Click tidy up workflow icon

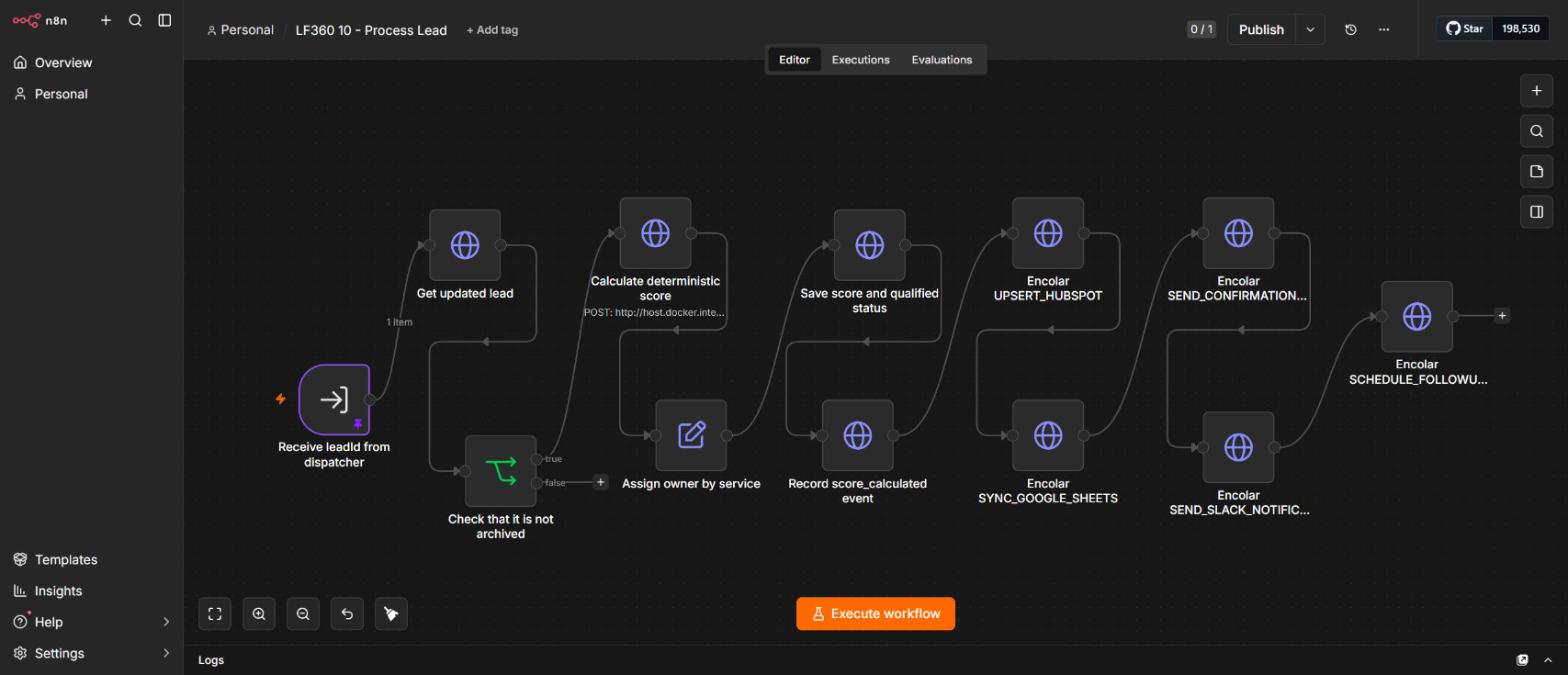pyautogui.click(x=391, y=614)
